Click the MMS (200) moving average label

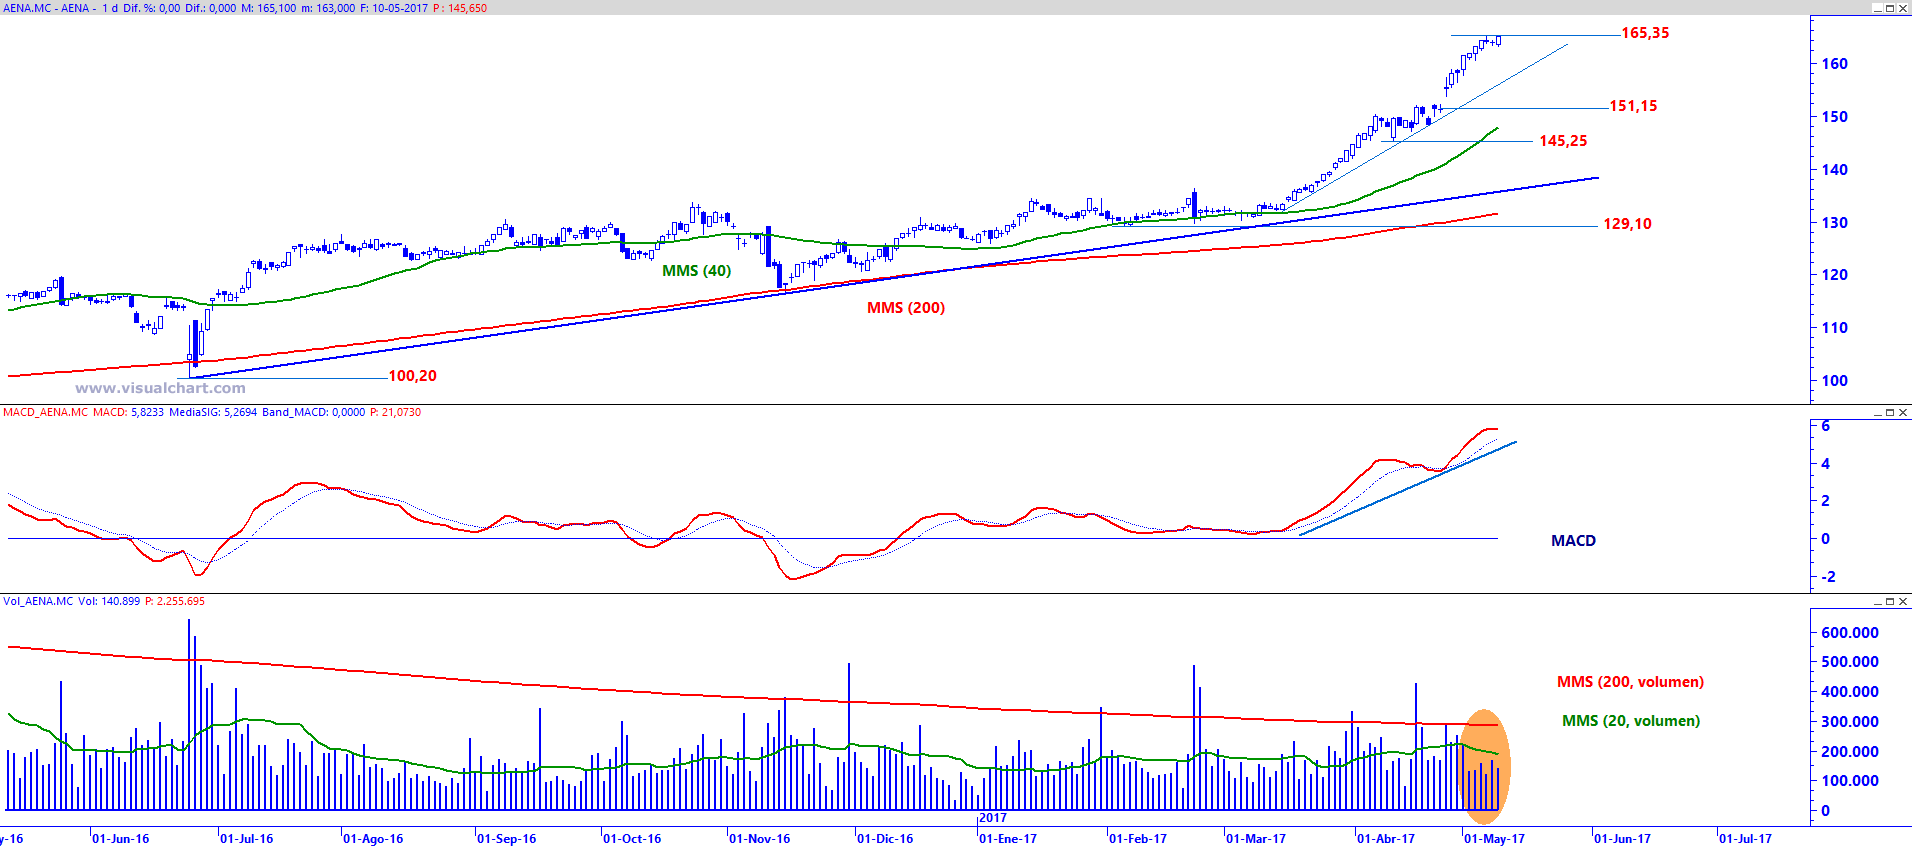906,308
